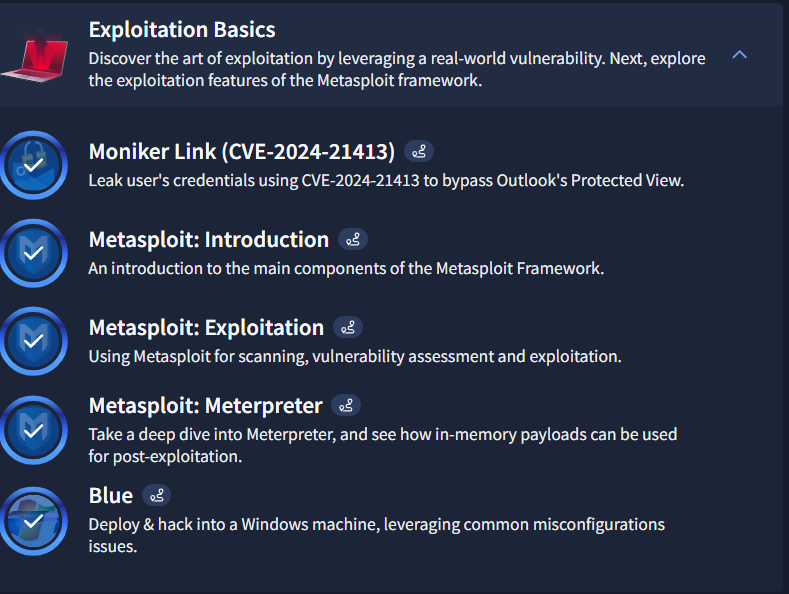Click the Metasploit: Introduction completed room badge

pos(33,253)
